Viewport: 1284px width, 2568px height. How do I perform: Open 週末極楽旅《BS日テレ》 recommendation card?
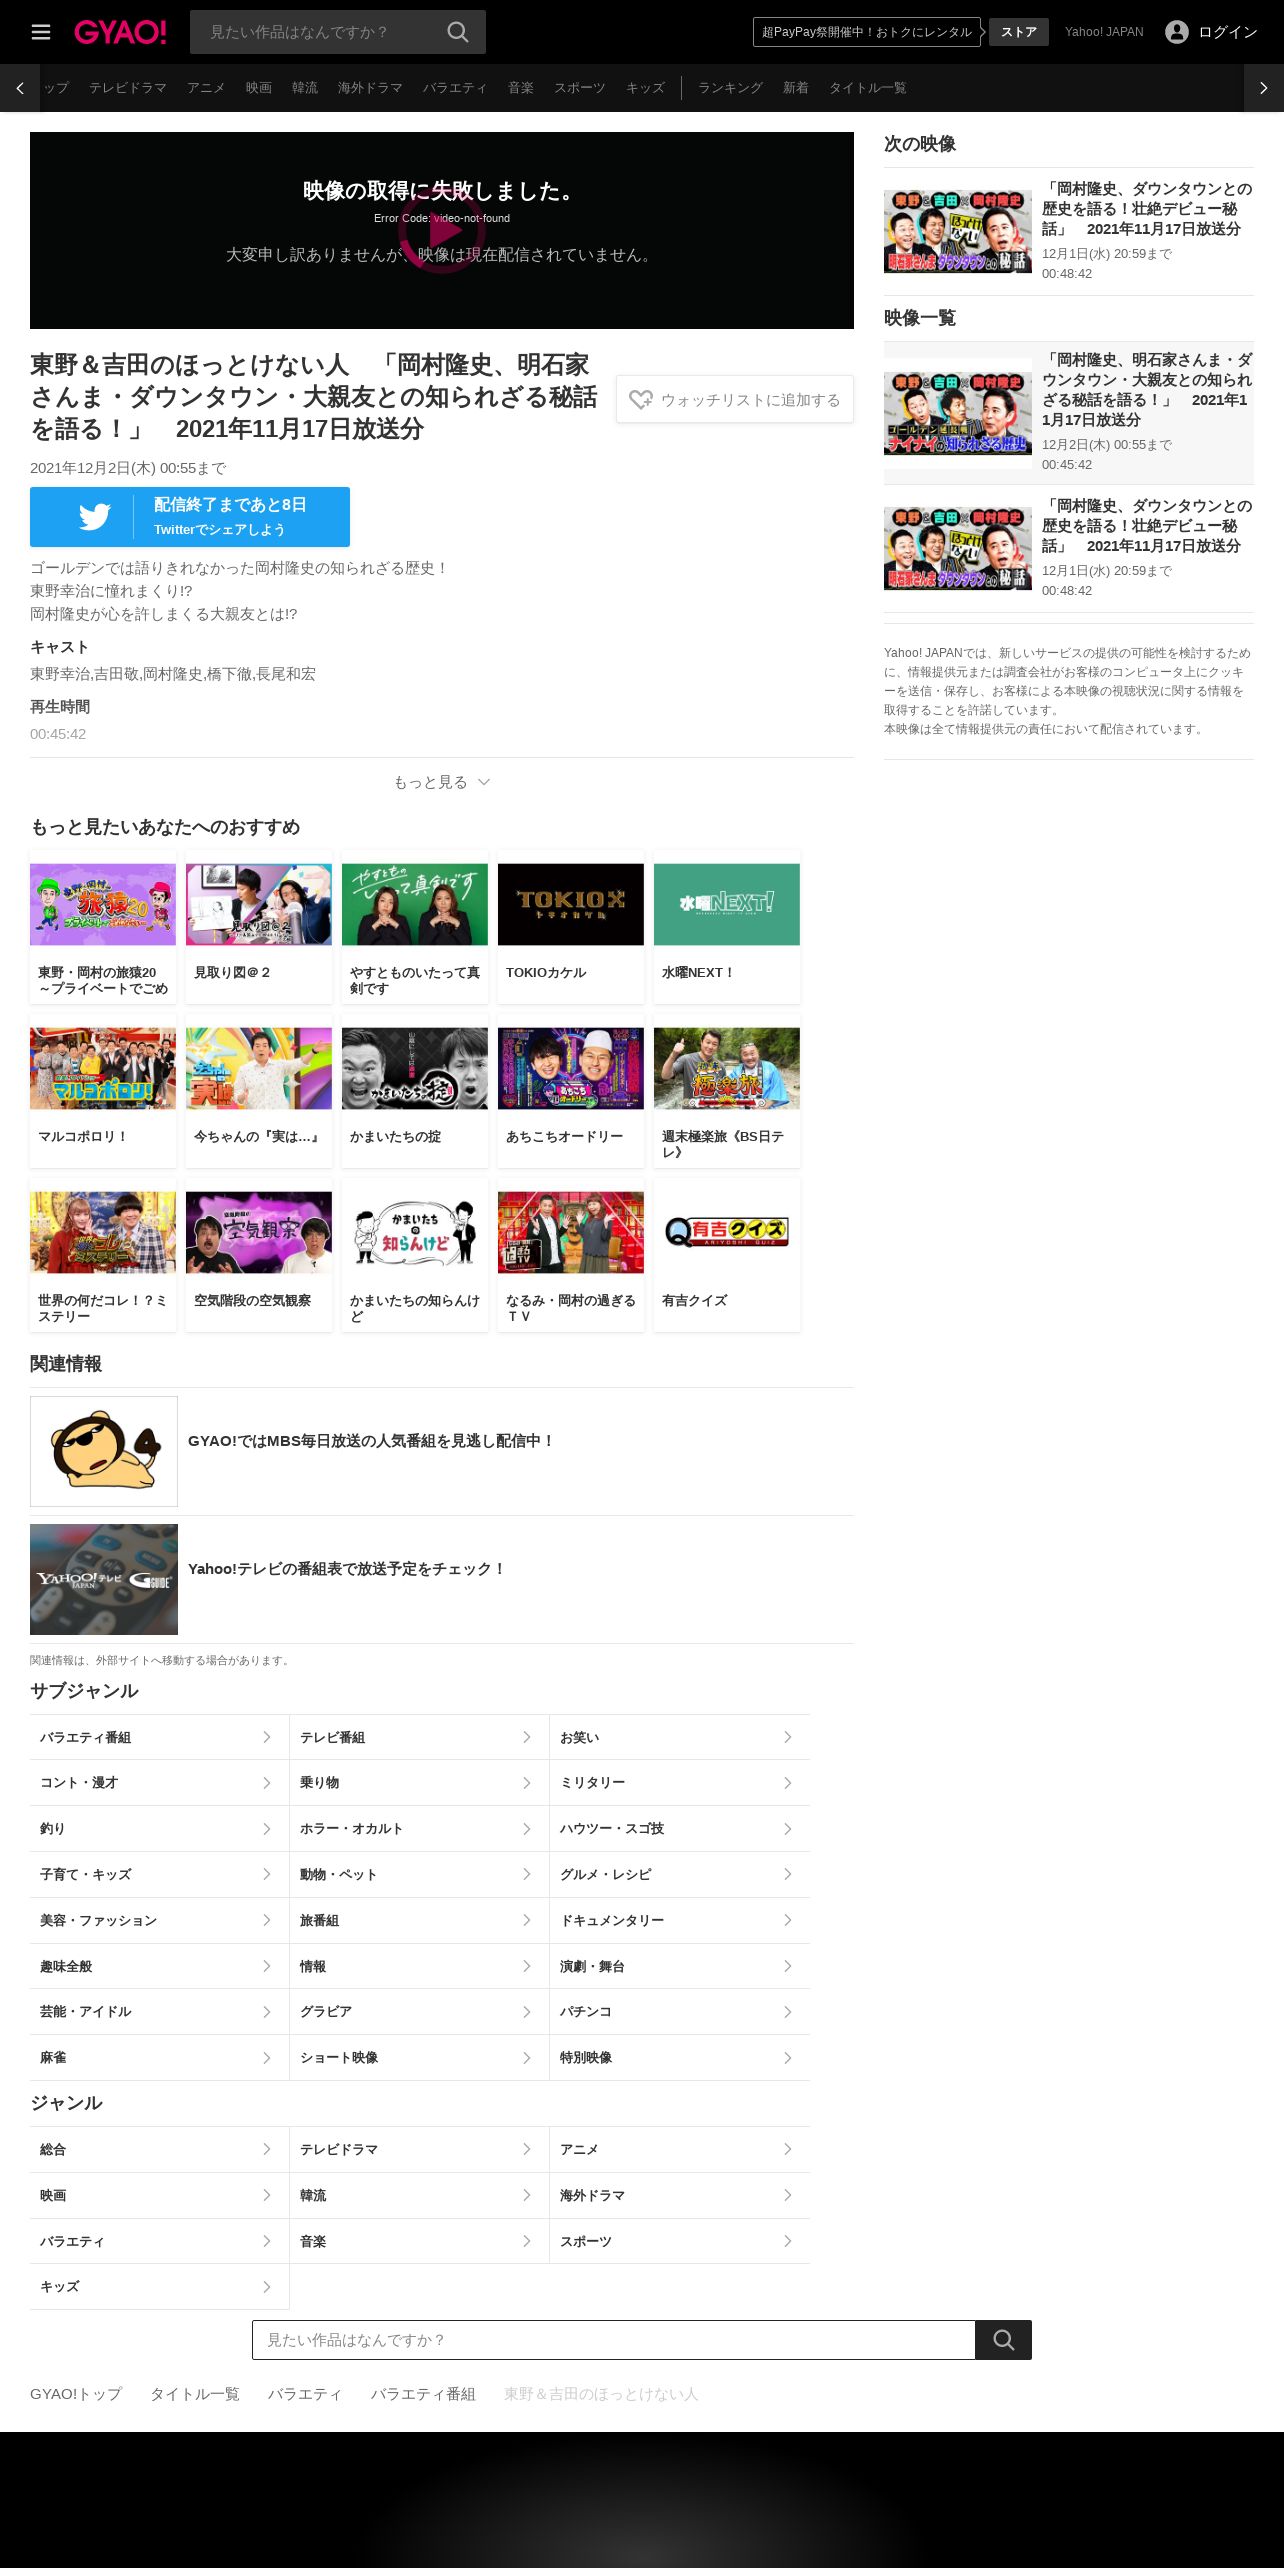pos(727,1091)
